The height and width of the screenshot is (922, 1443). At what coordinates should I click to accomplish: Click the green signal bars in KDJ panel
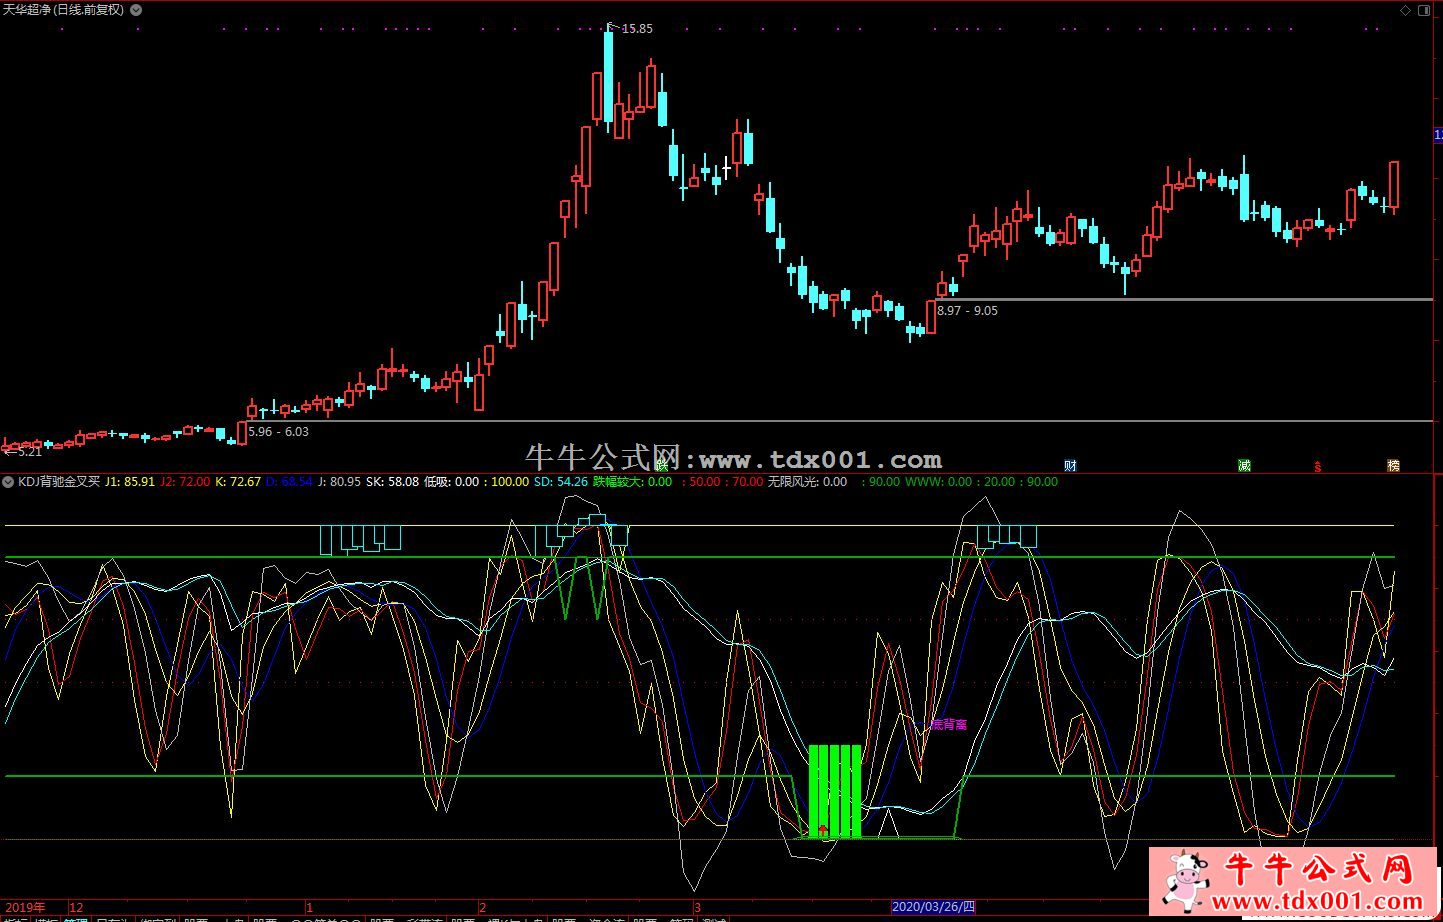(834, 791)
